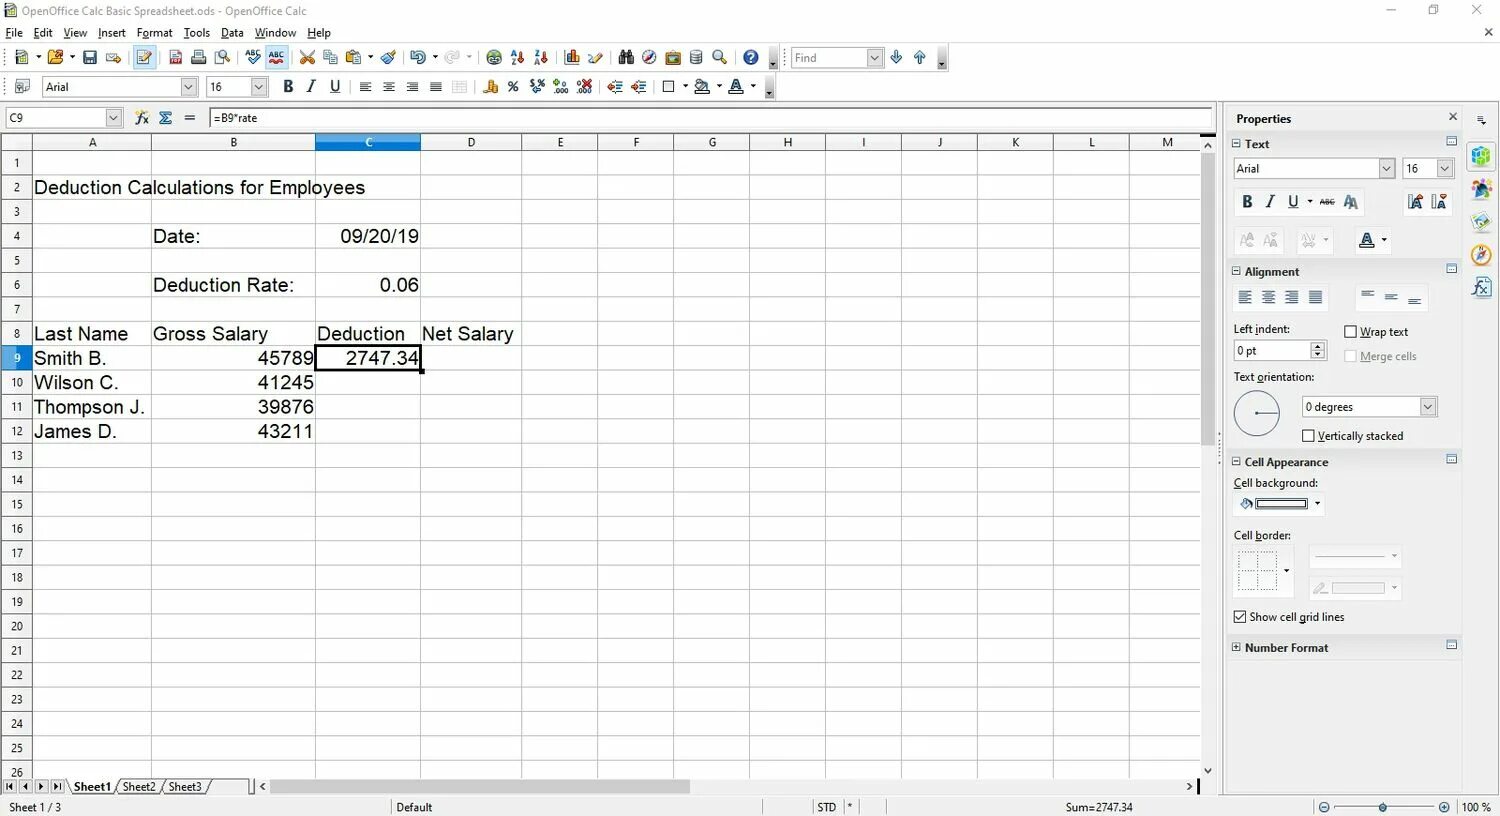Switch to the Sheet2 tab
Viewport: 1500px width, 816px height.
139,787
